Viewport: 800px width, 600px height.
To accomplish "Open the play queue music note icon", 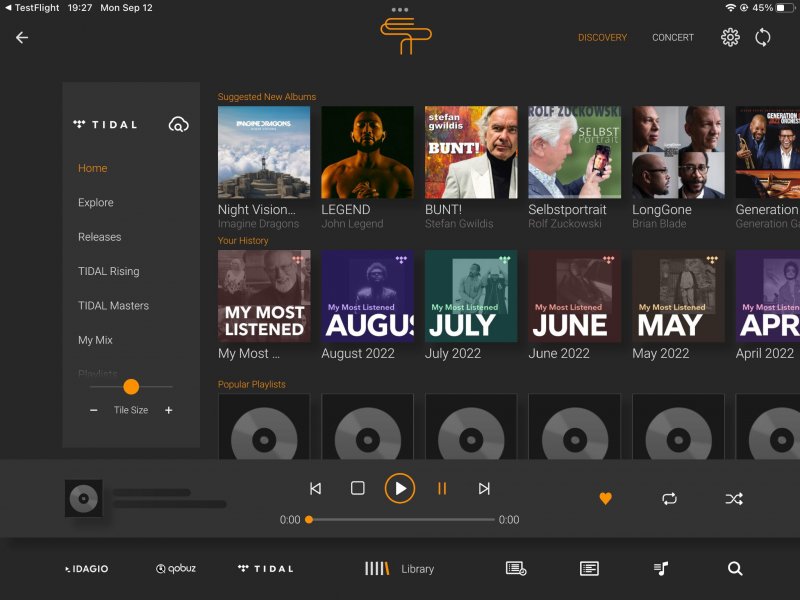I will tap(661, 568).
